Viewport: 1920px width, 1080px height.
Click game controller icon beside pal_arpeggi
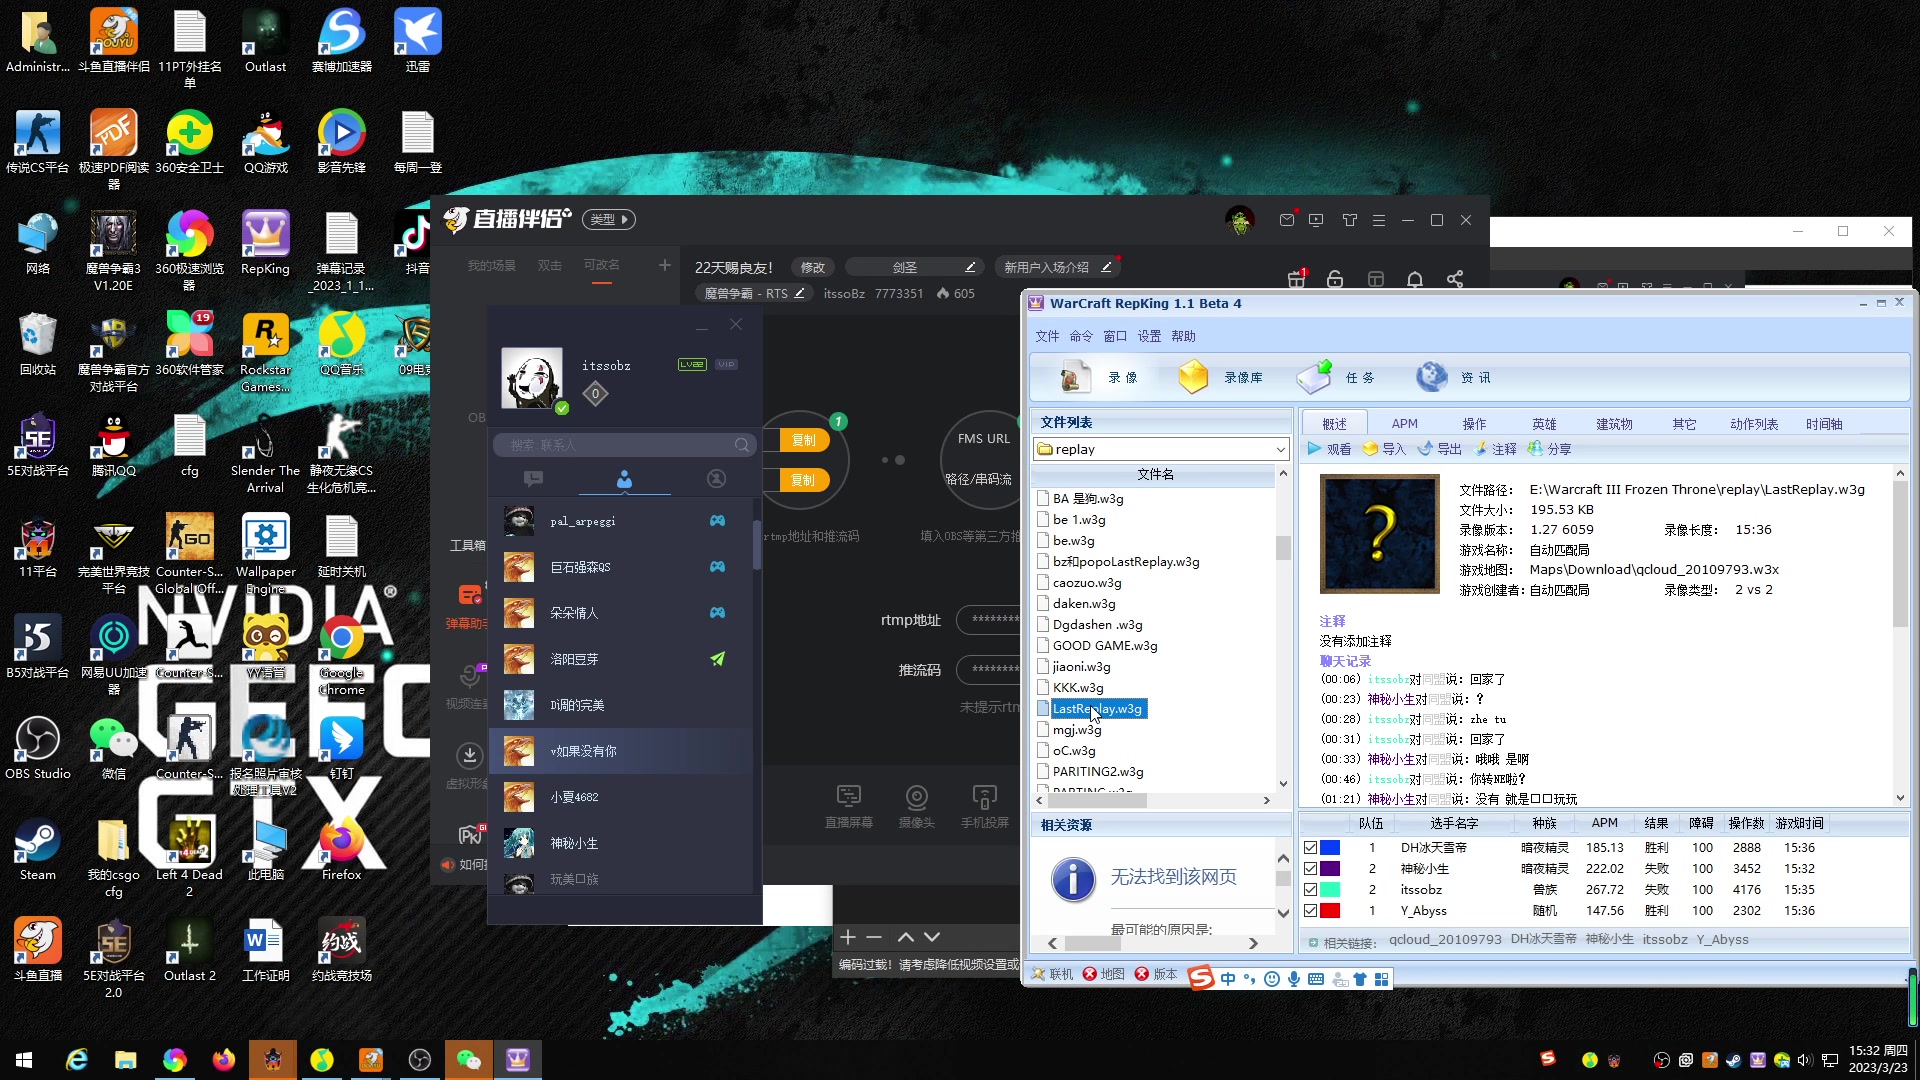pos(717,521)
